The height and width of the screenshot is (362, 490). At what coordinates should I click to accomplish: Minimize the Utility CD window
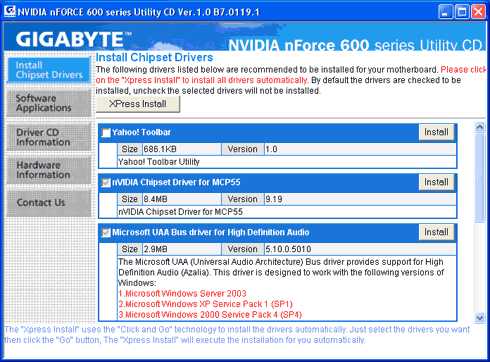point(445,12)
